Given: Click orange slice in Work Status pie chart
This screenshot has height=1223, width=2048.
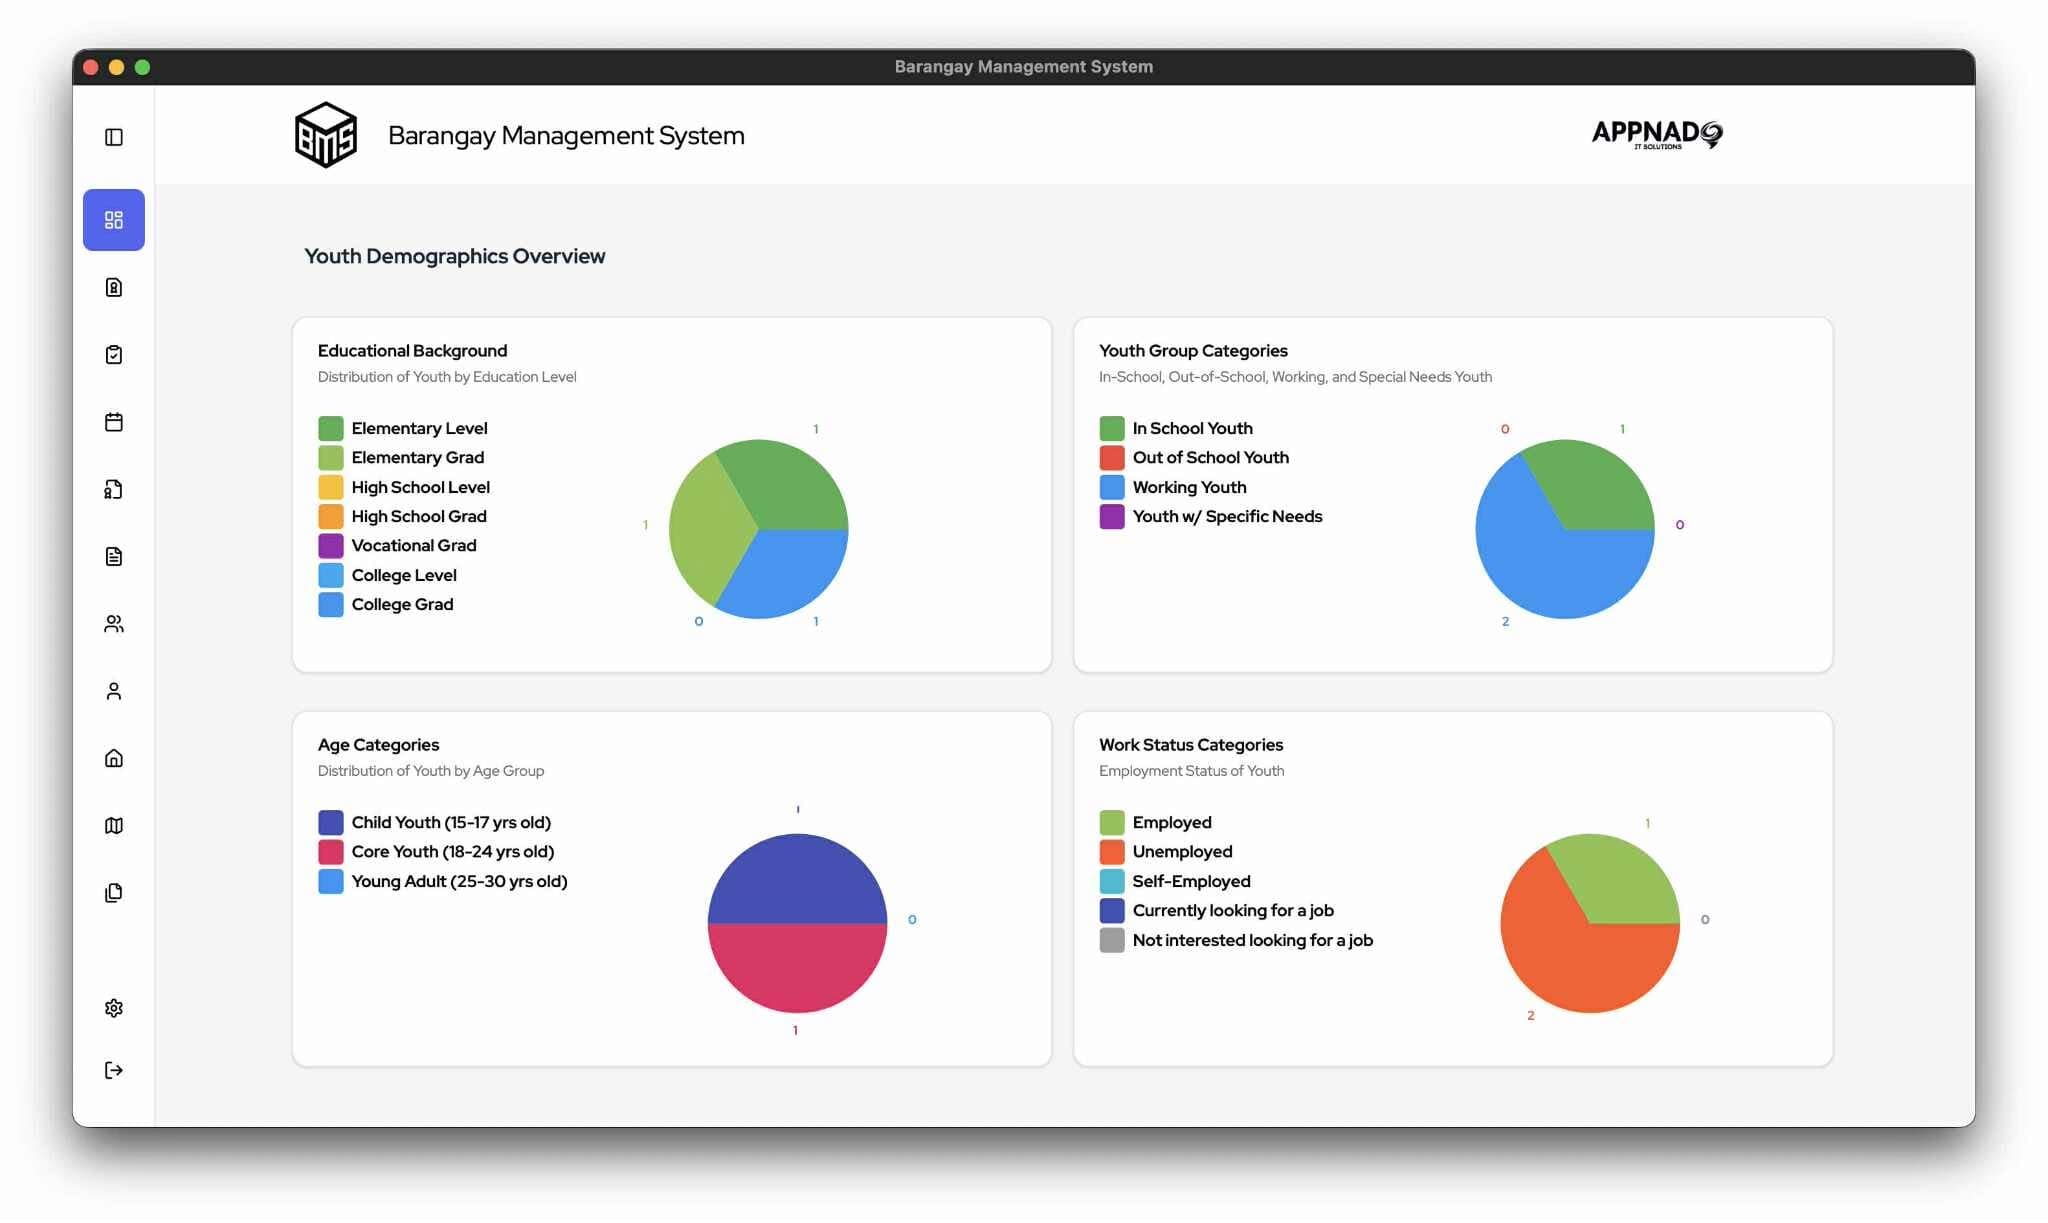Looking at the screenshot, I should pyautogui.click(x=1570, y=955).
